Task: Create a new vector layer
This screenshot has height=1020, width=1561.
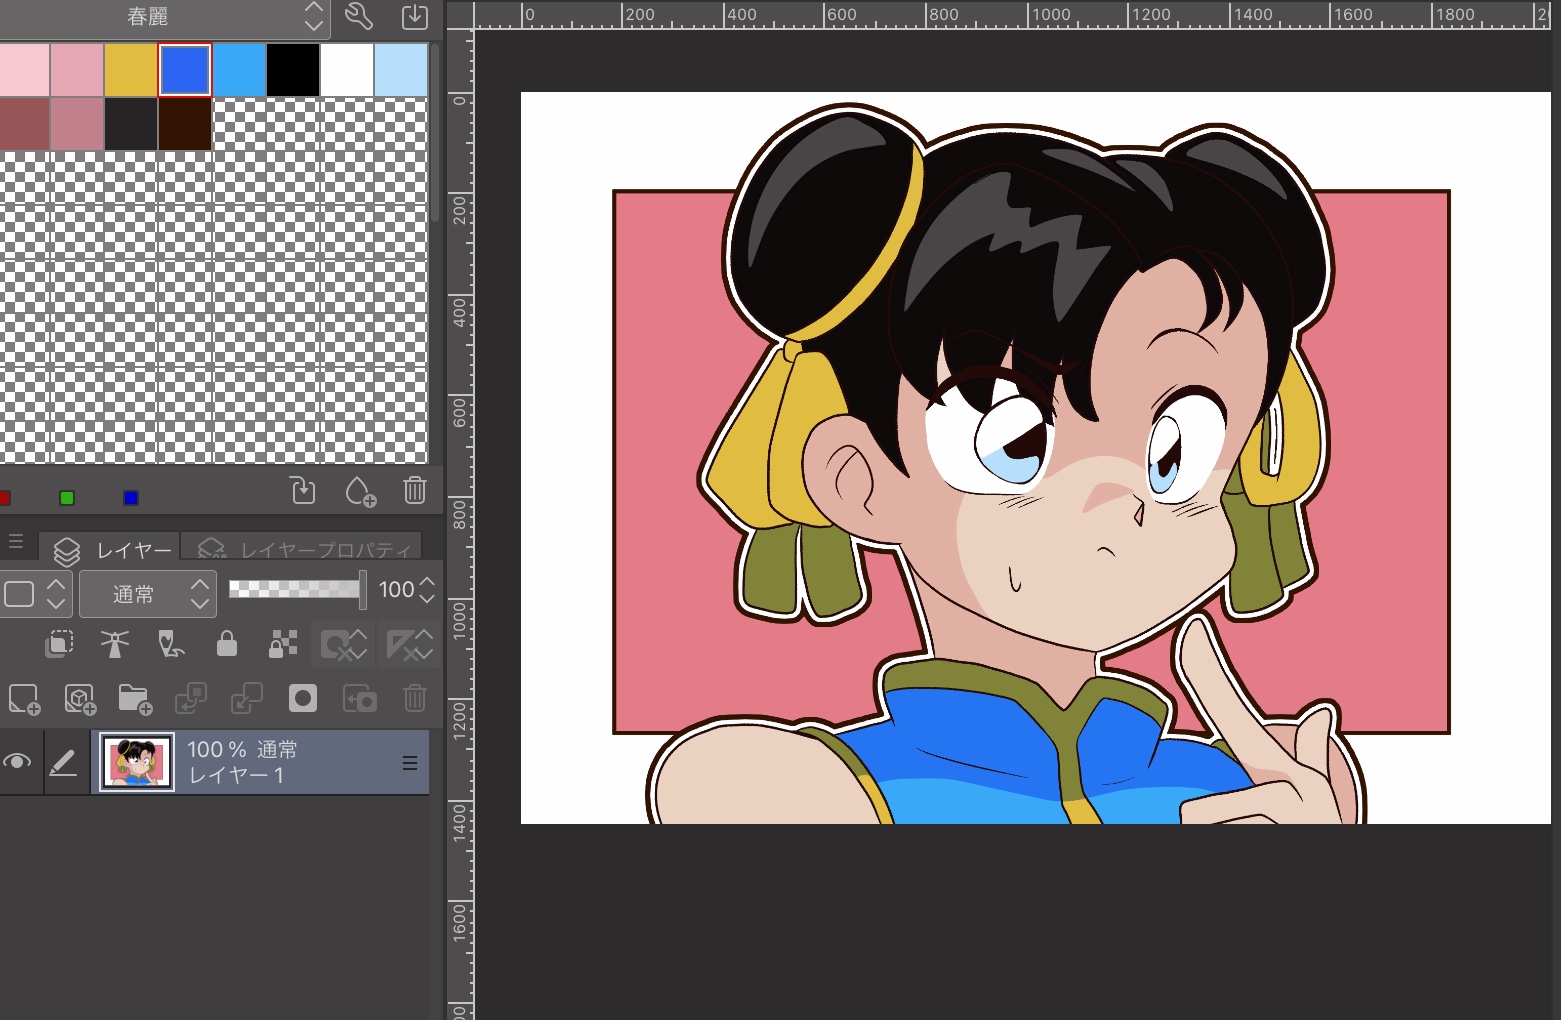Action: click(x=80, y=698)
